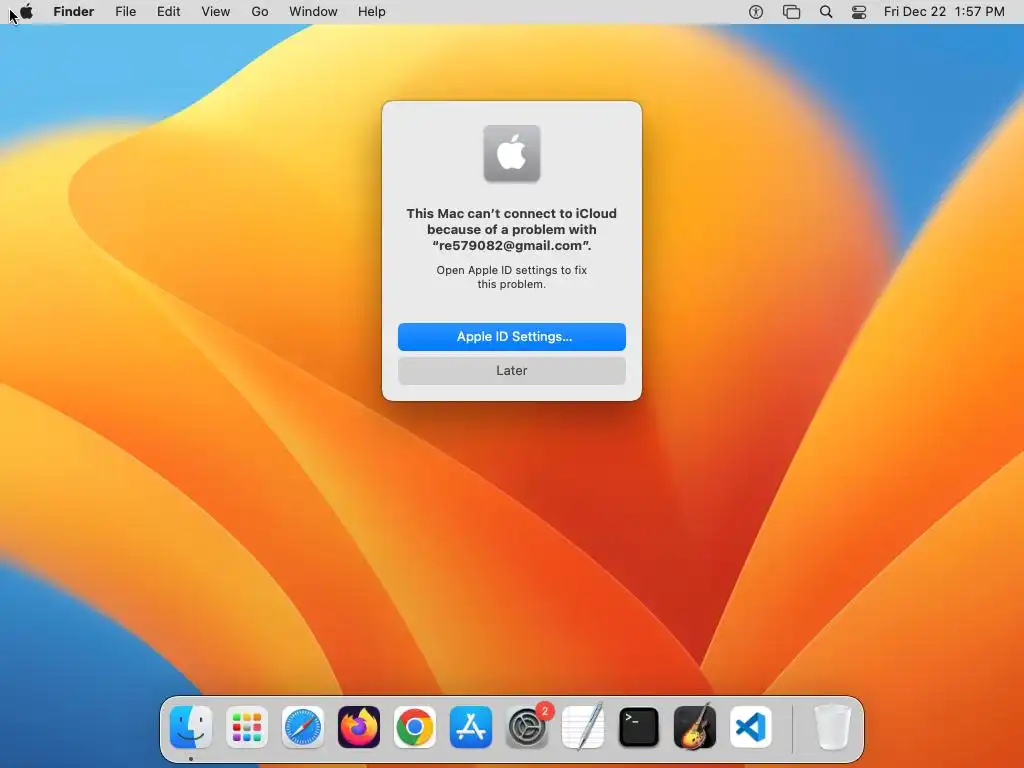Open the View menu

[x=216, y=12]
